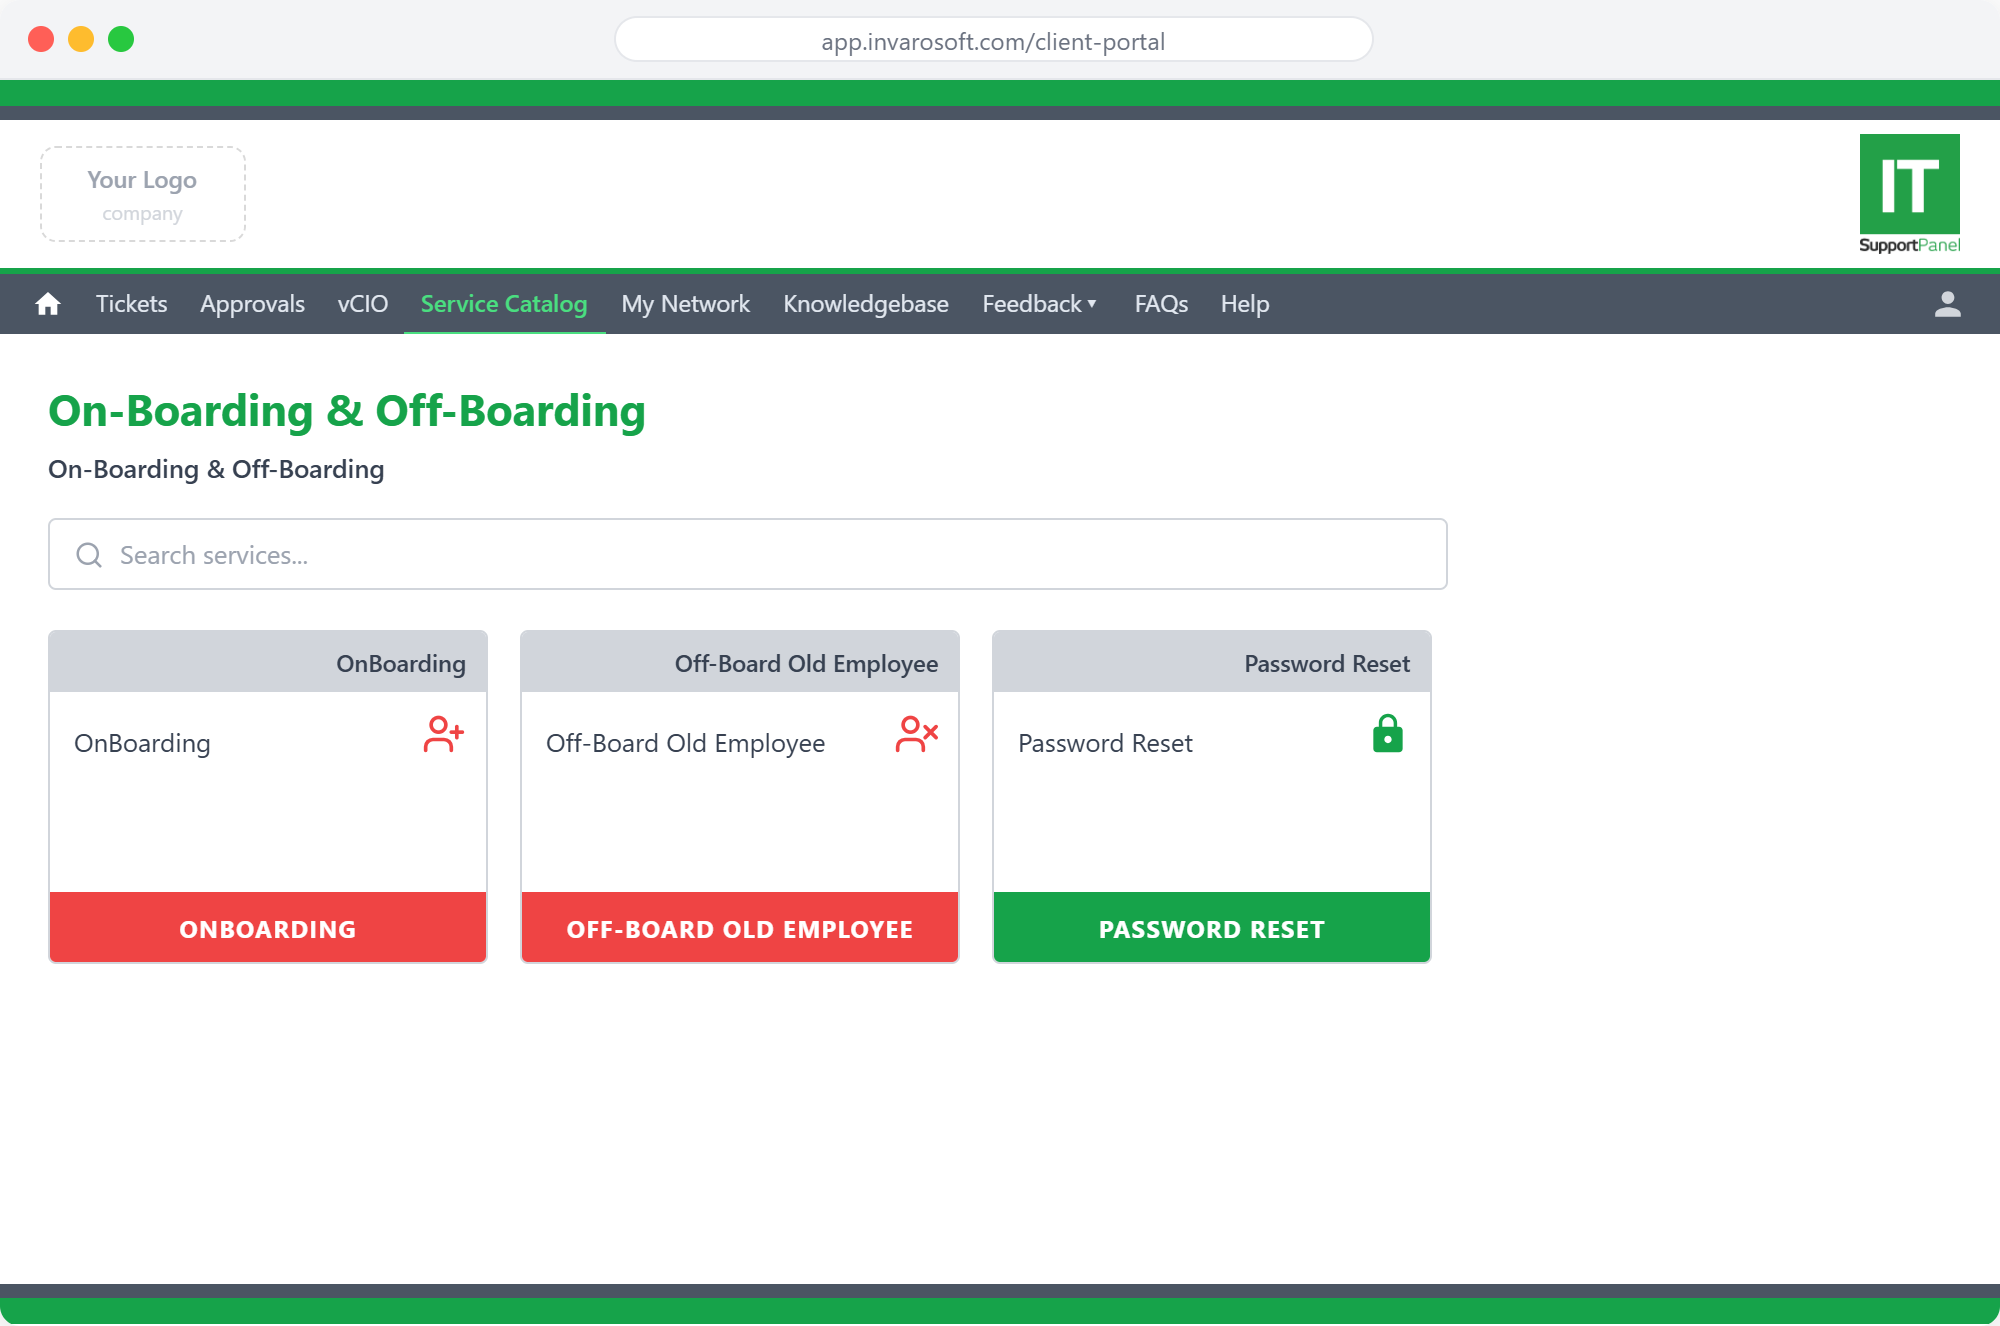
Task: Expand the Feedback dropdown menu
Action: [x=1040, y=304]
